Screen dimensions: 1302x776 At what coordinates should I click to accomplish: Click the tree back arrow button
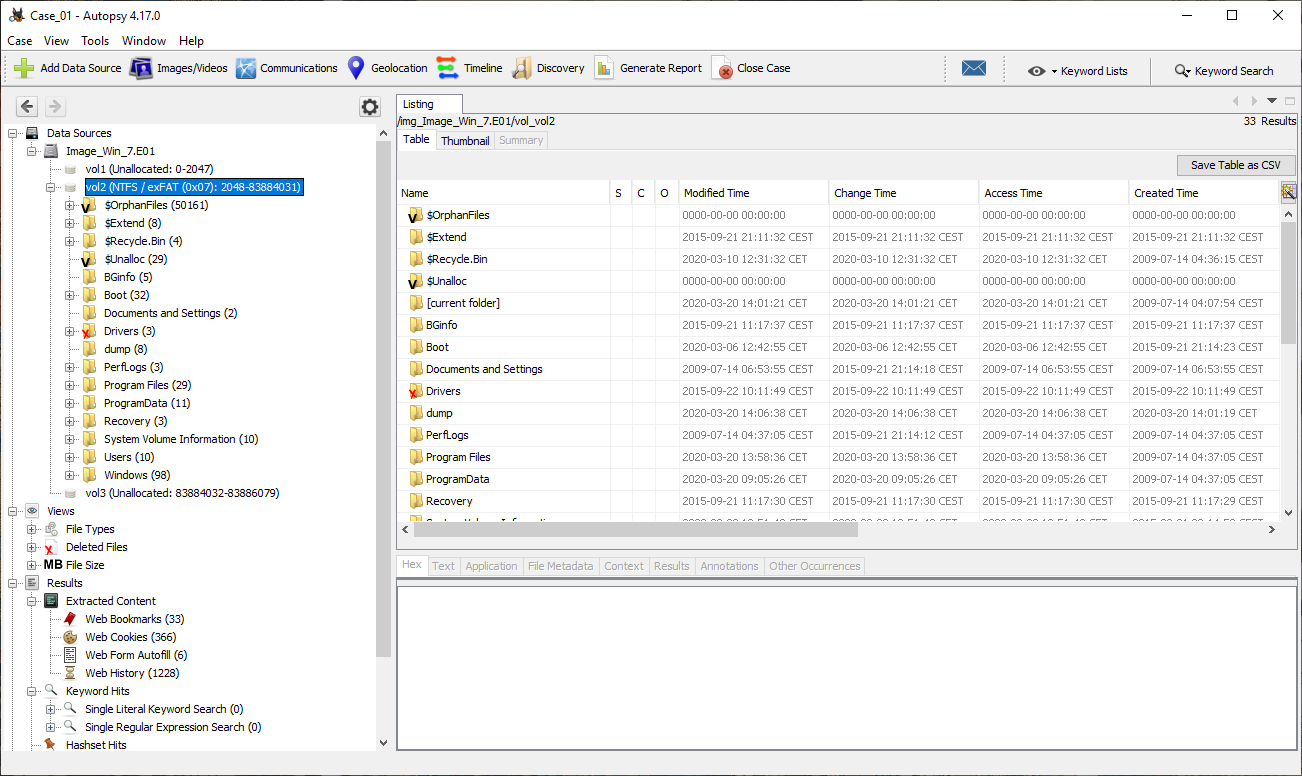click(x=27, y=106)
